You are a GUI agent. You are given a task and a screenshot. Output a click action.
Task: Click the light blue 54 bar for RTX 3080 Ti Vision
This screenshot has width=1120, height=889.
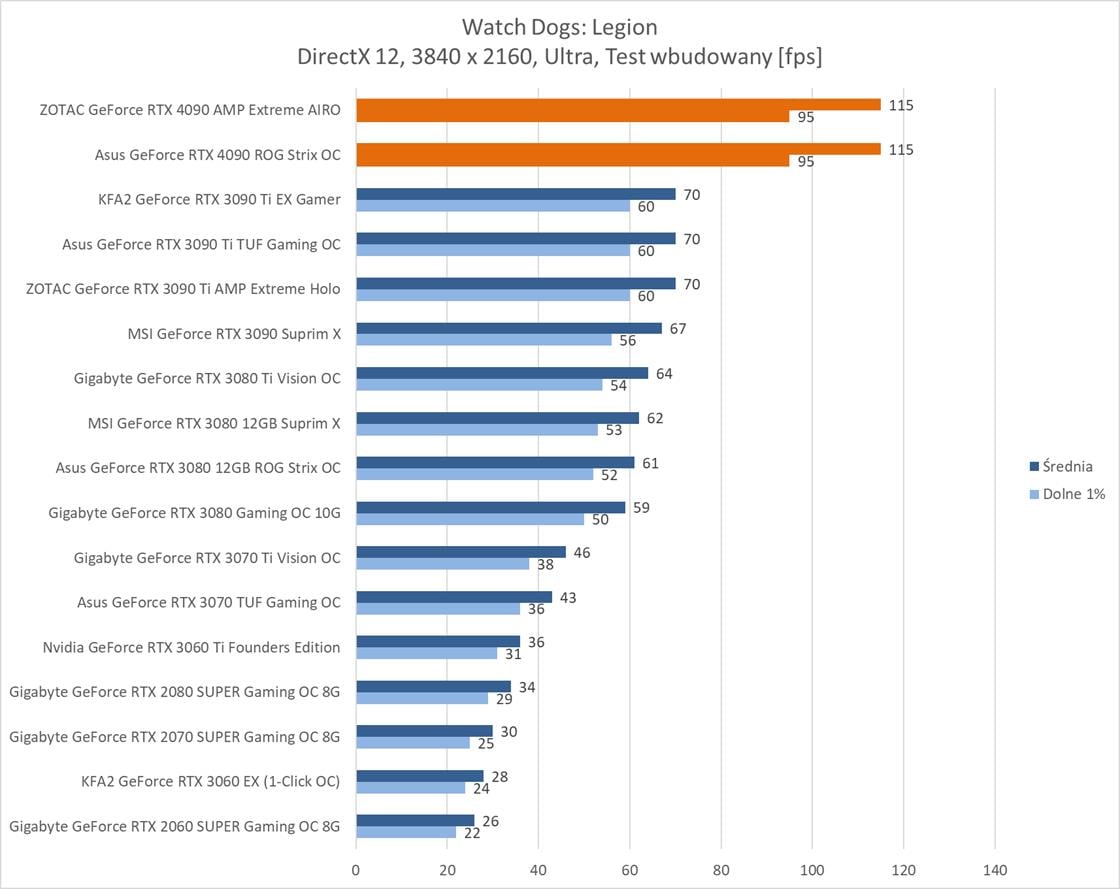[x=479, y=385]
